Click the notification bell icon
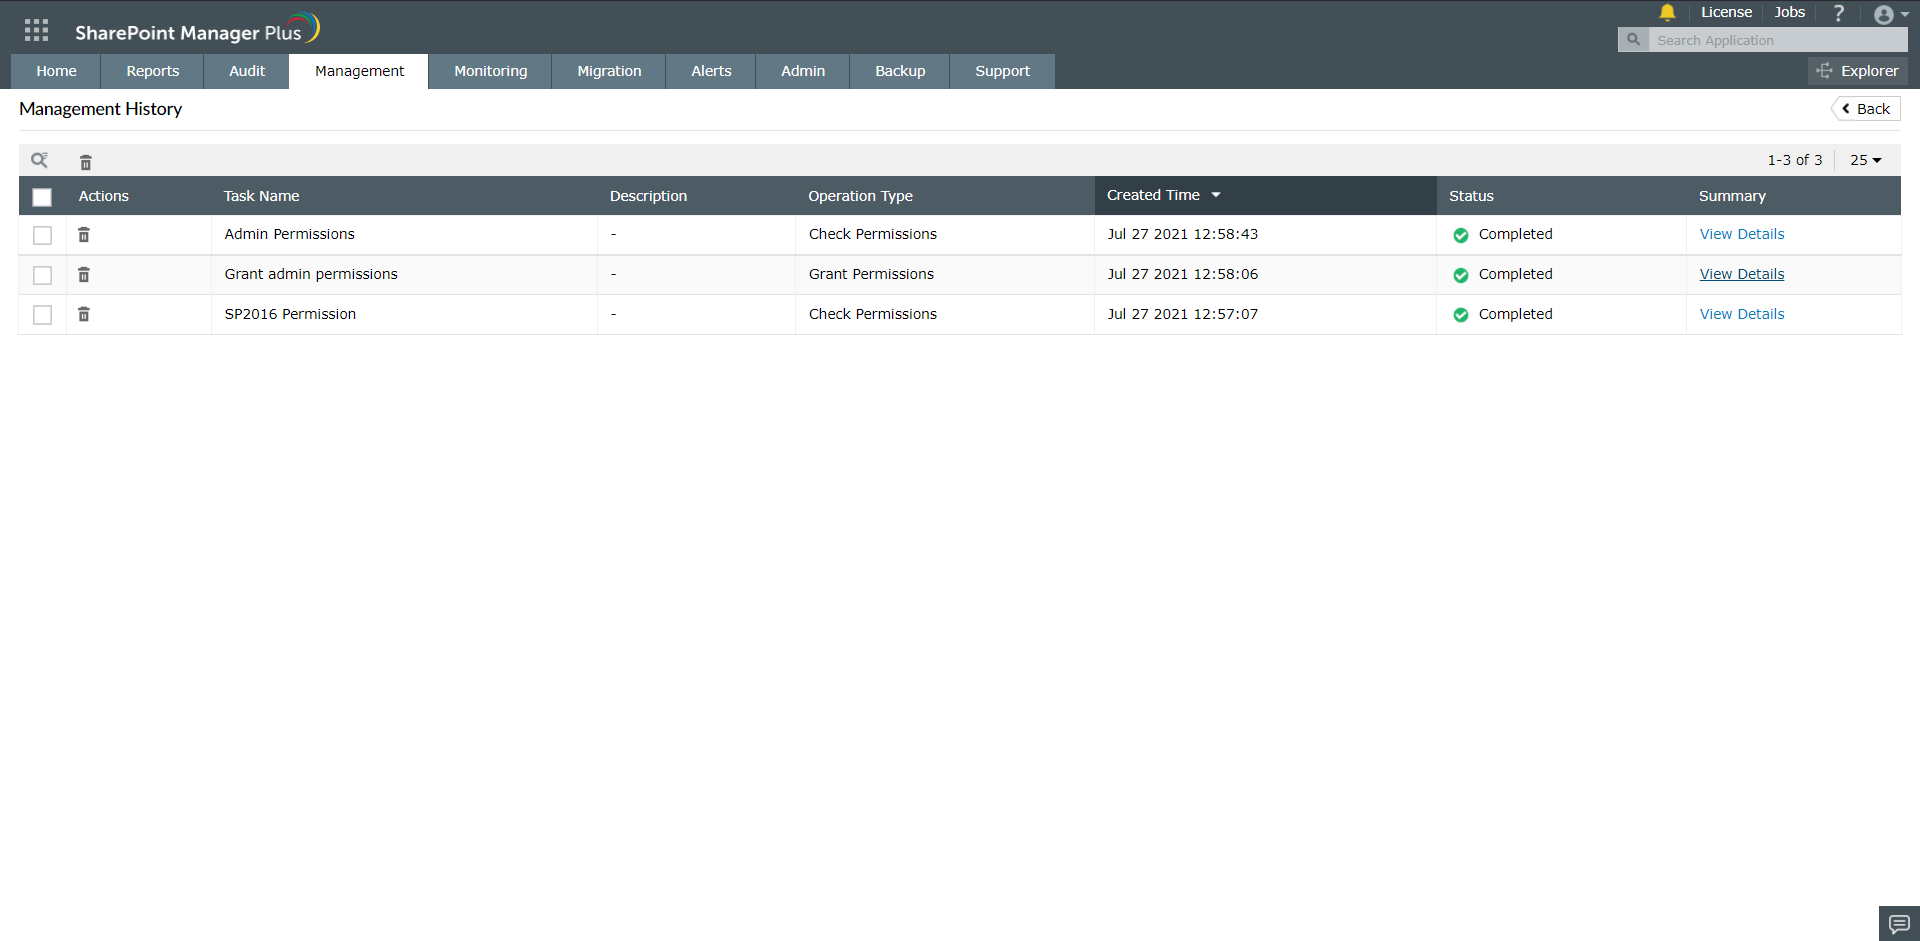 1667,13
